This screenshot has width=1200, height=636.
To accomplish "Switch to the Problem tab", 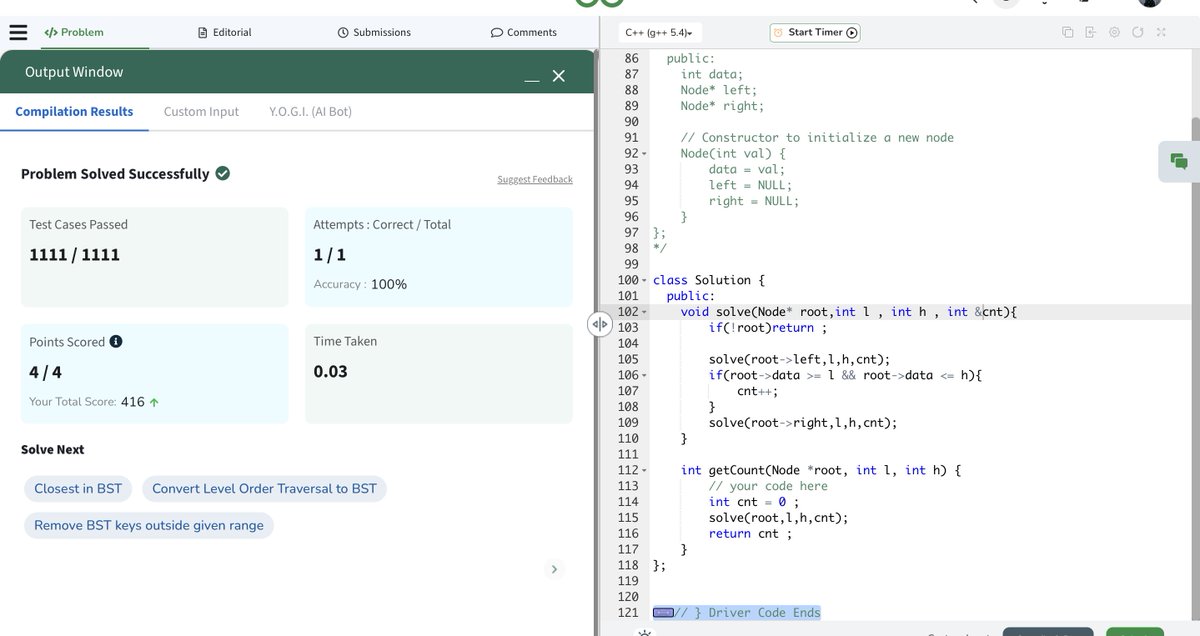I will click(74, 32).
